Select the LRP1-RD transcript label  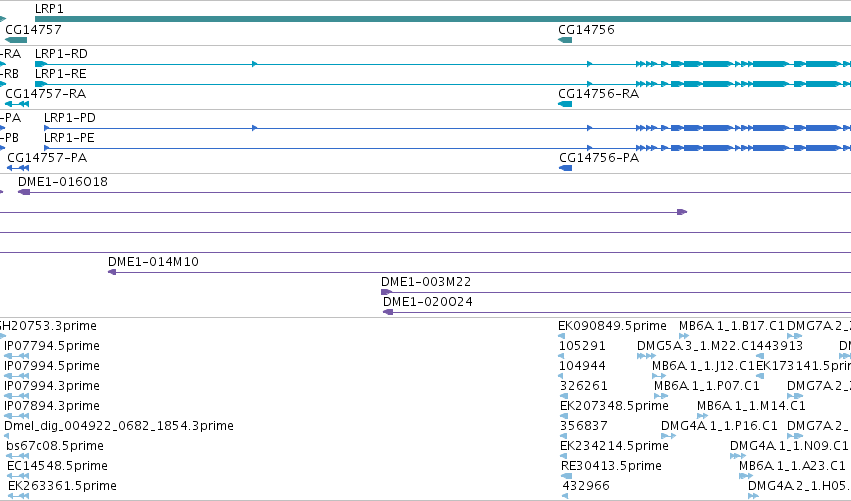point(61,54)
